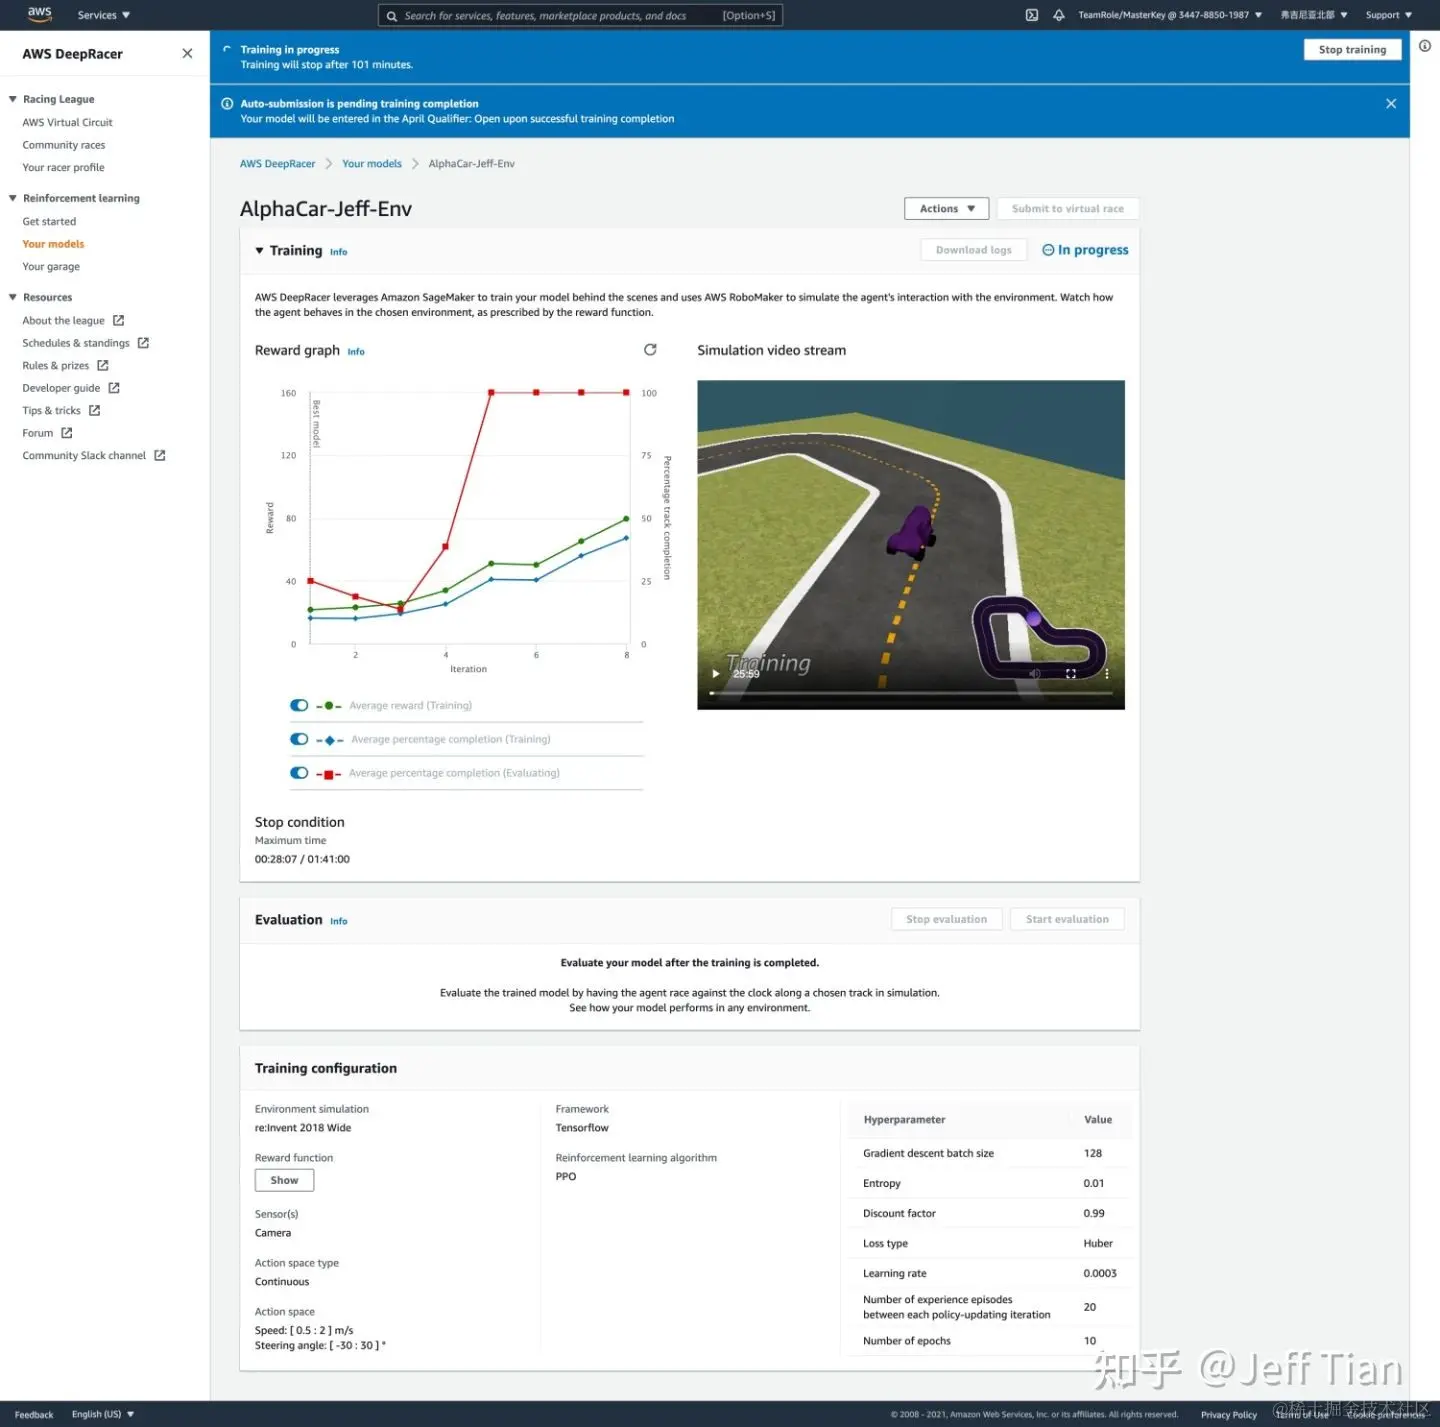This screenshot has height=1427, width=1440.
Task: Click the AWS DeepRacer breadcrumb link
Action: click(x=277, y=164)
